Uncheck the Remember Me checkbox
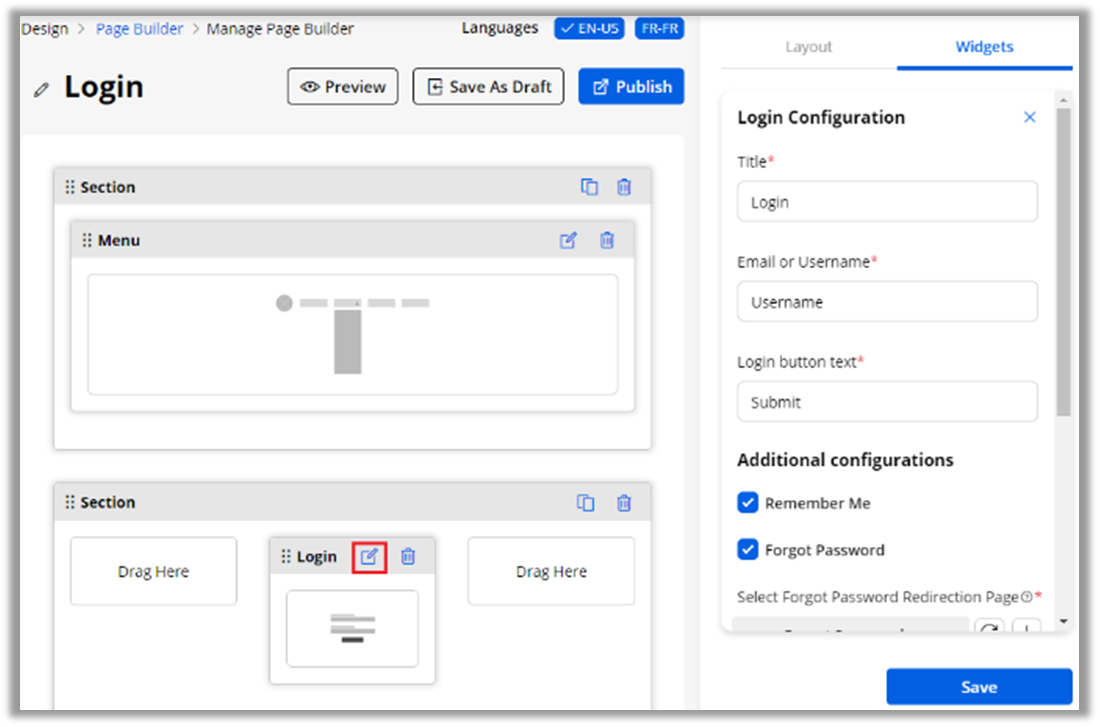Image resolution: width=1100 pixels, height=727 pixels. pyautogui.click(x=748, y=503)
